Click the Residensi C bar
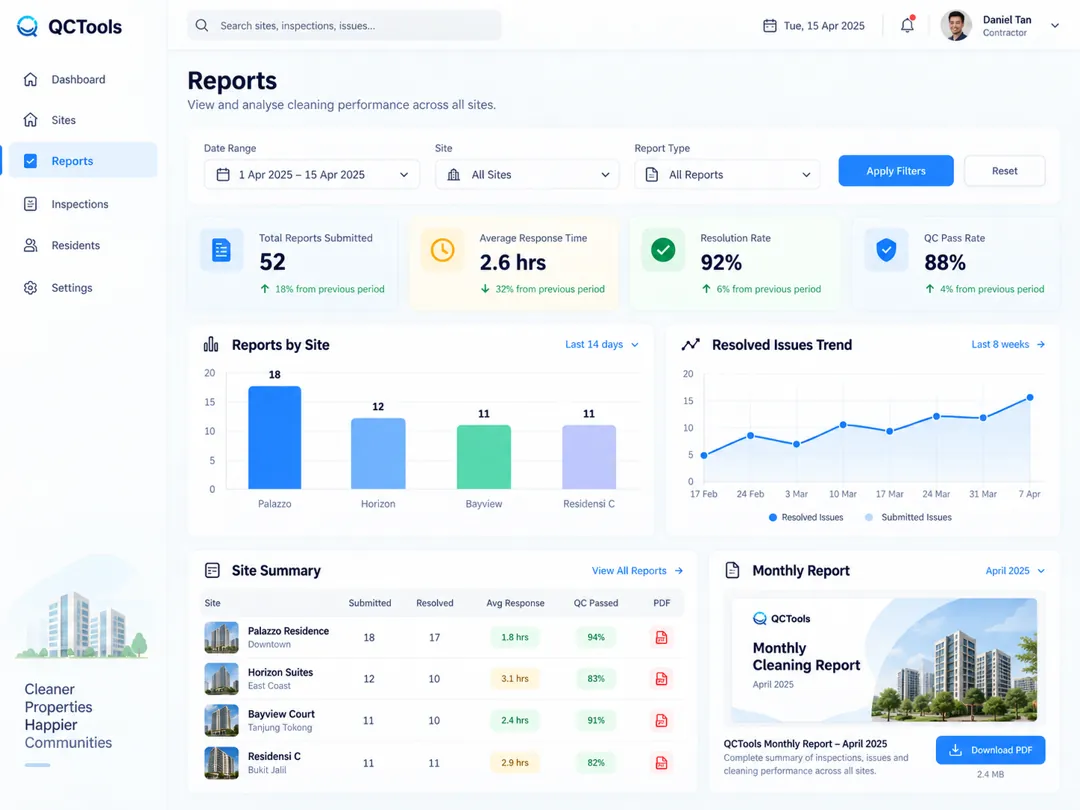 (x=589, y=457)
